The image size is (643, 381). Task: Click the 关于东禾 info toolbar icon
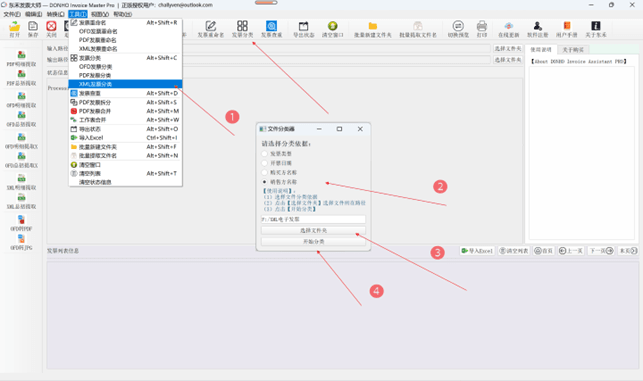pos(596,26)
